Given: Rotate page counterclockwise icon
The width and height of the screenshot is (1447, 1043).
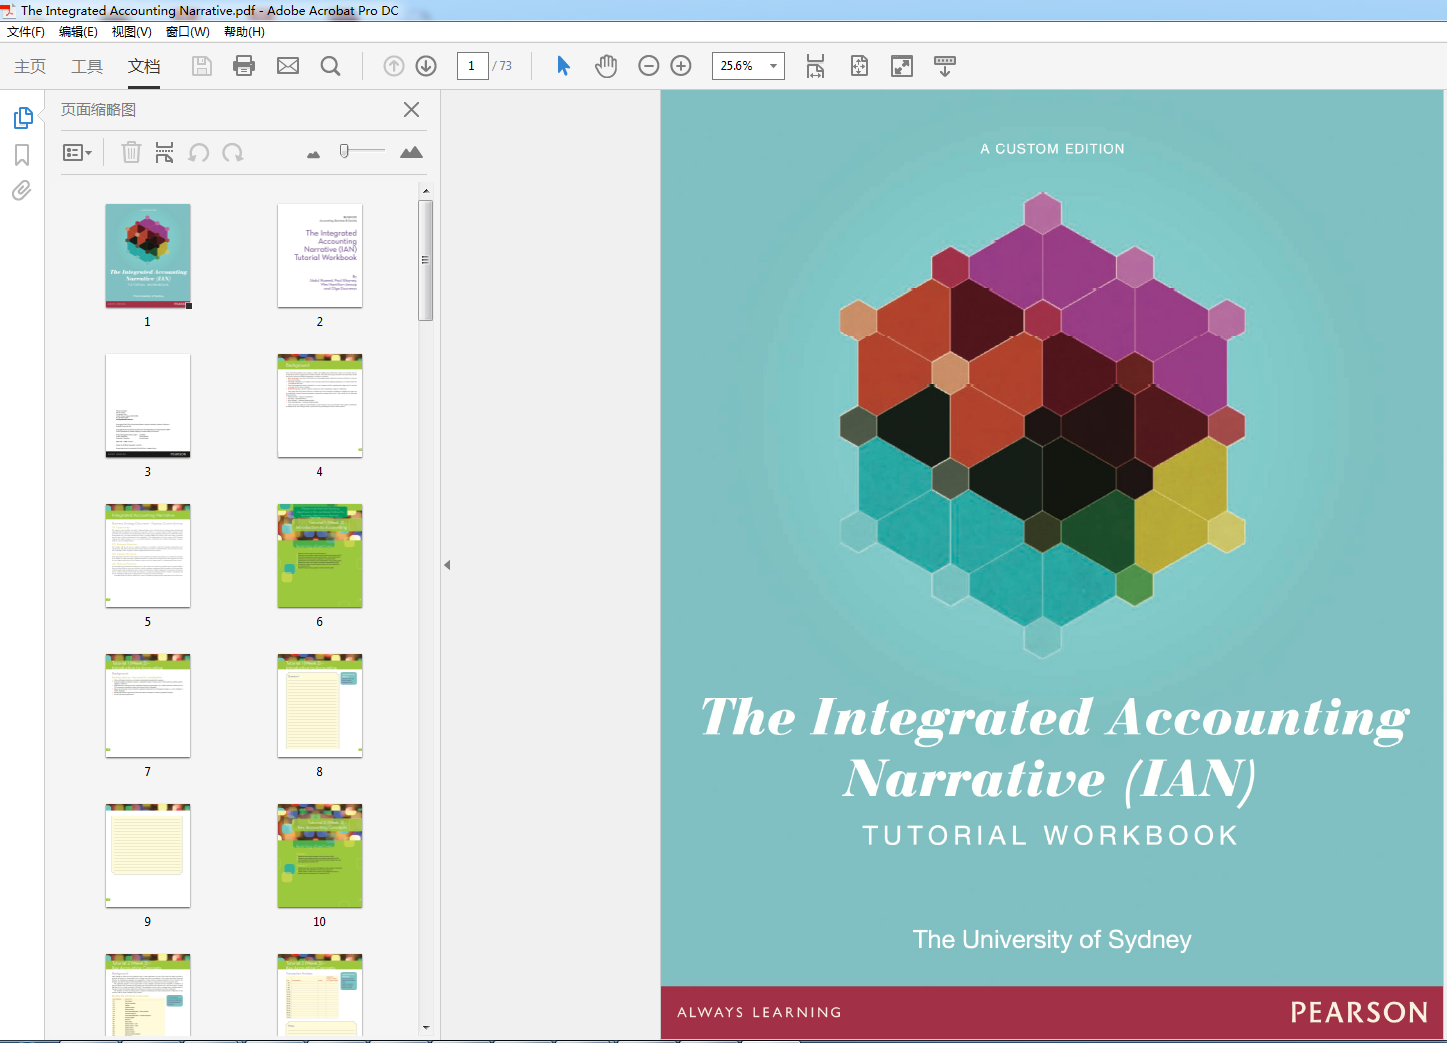Looking at the screenshot, I should click(x=199, y=152).
